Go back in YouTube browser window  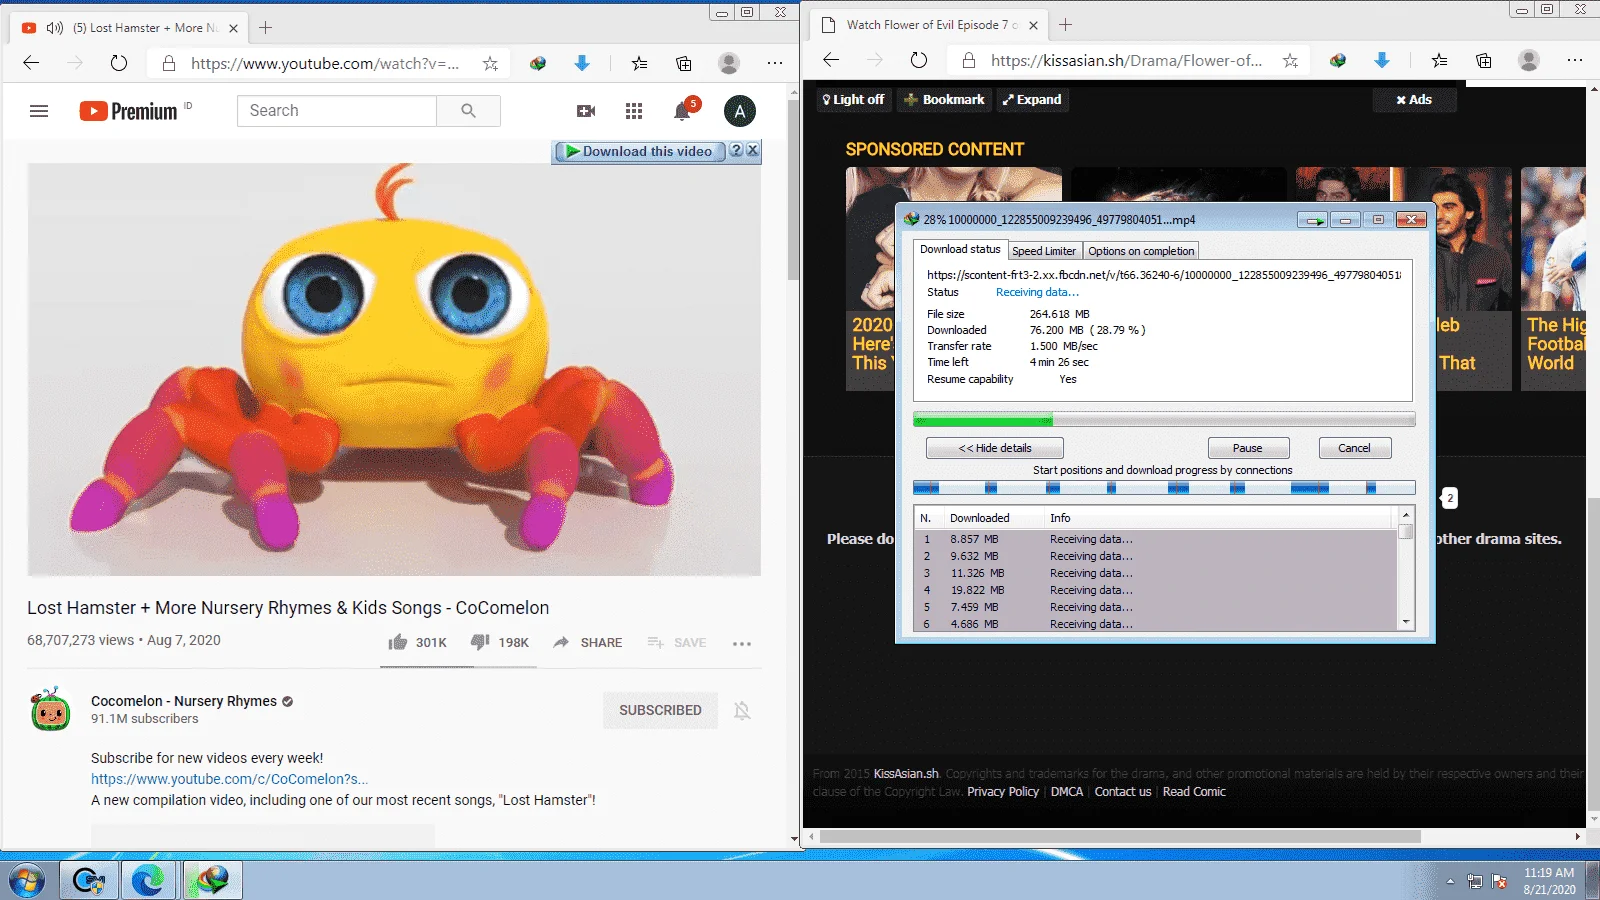(31, 63)
